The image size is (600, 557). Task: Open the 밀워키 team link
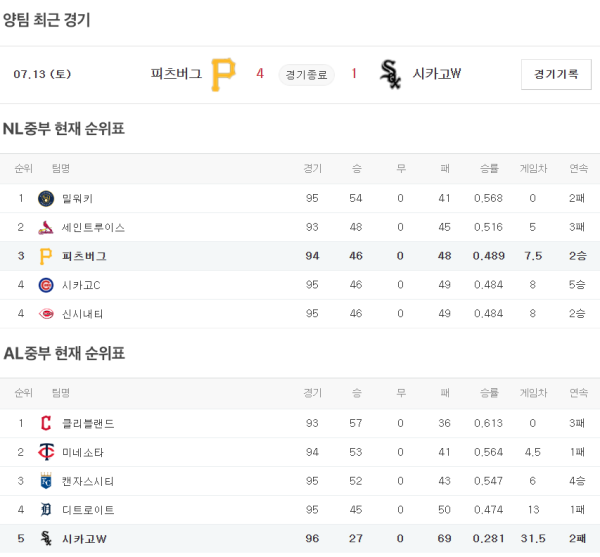(77, 198)
